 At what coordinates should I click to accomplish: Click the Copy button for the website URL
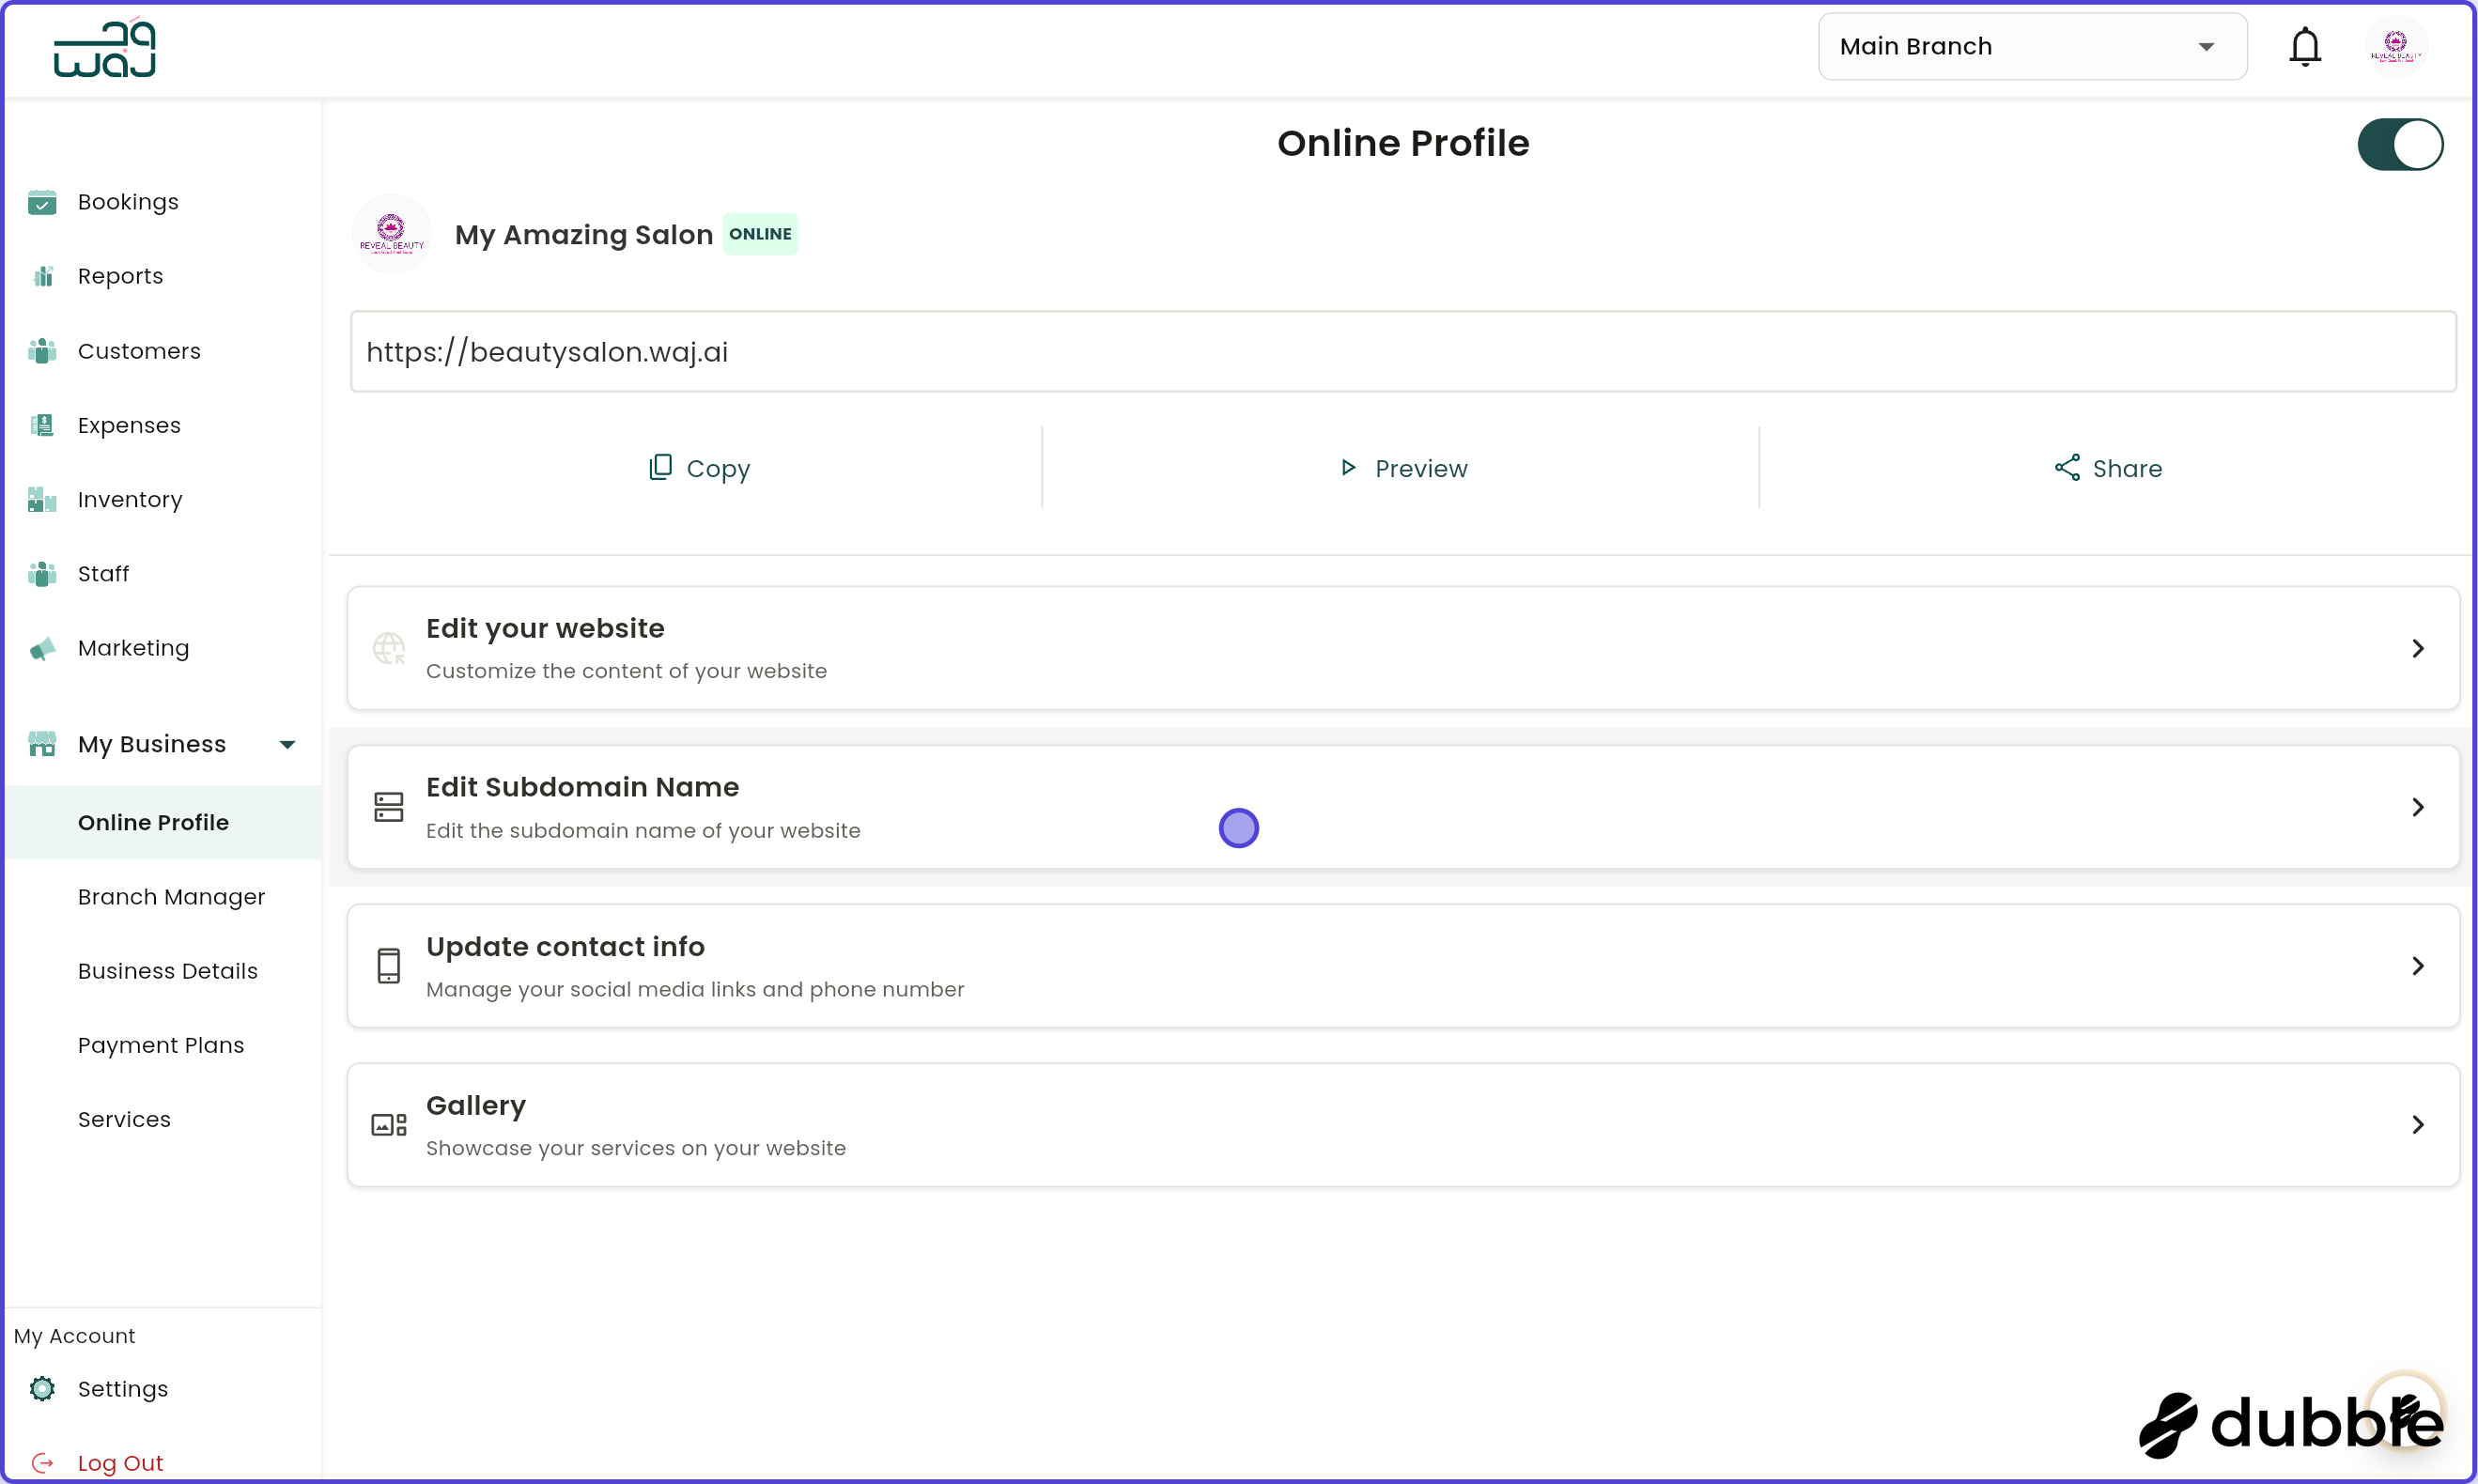click(698, 467)
